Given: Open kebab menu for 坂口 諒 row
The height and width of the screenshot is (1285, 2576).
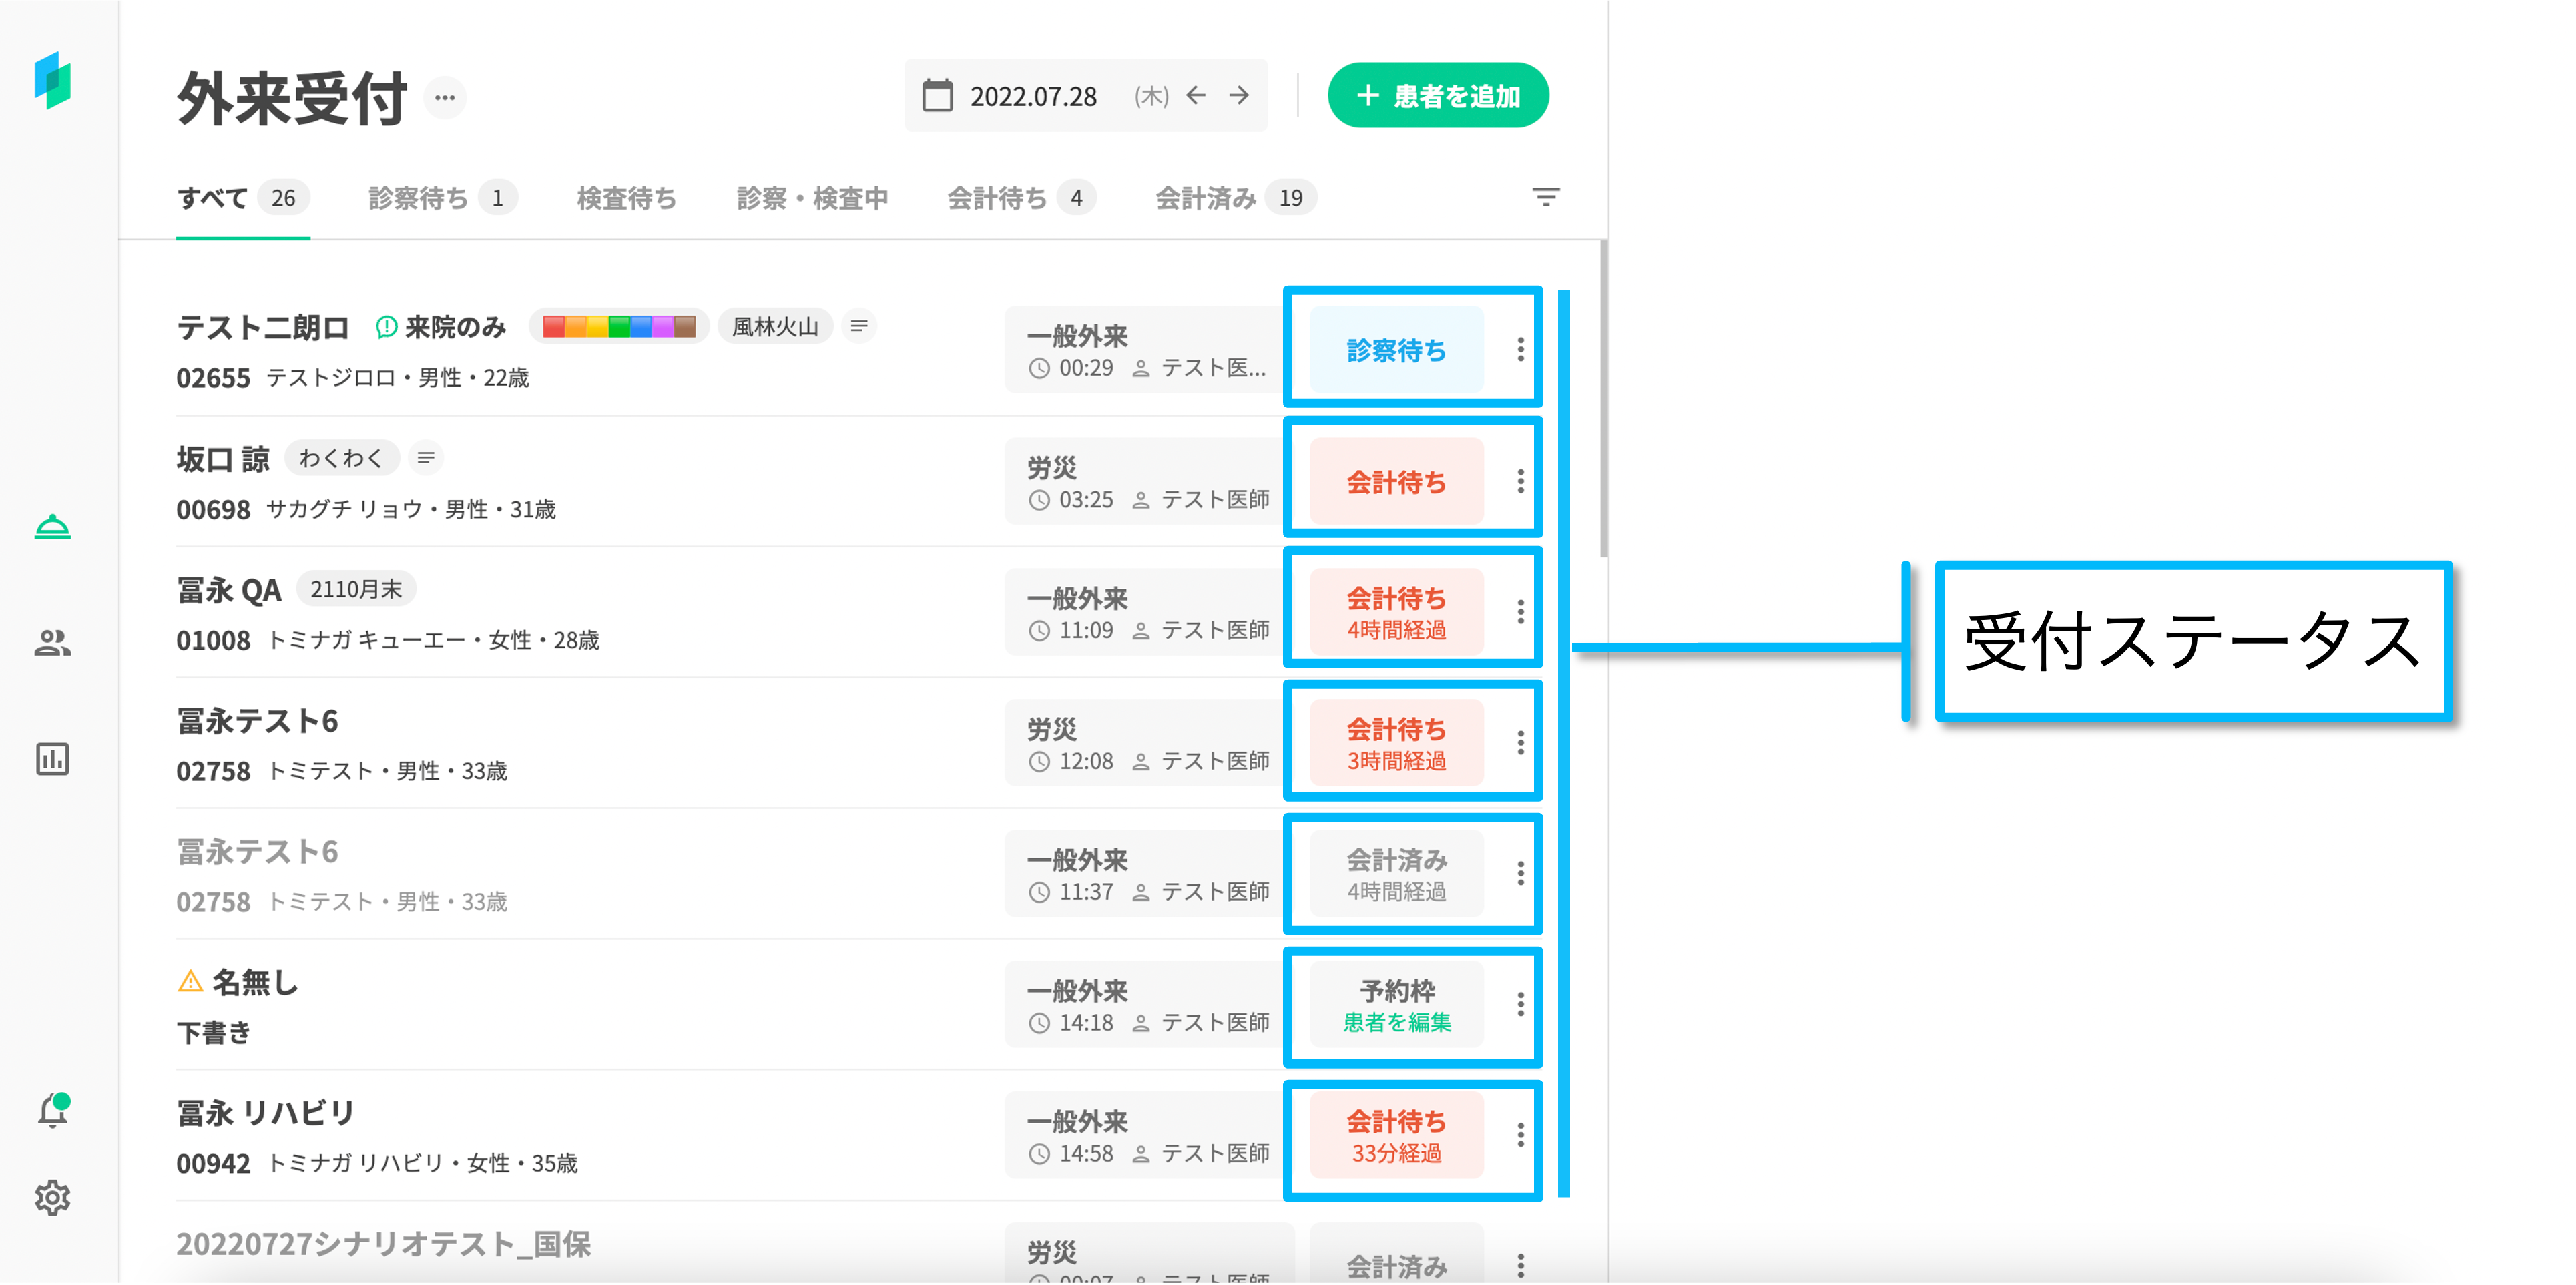Looking at the screenshot, I should point(1520,481).
